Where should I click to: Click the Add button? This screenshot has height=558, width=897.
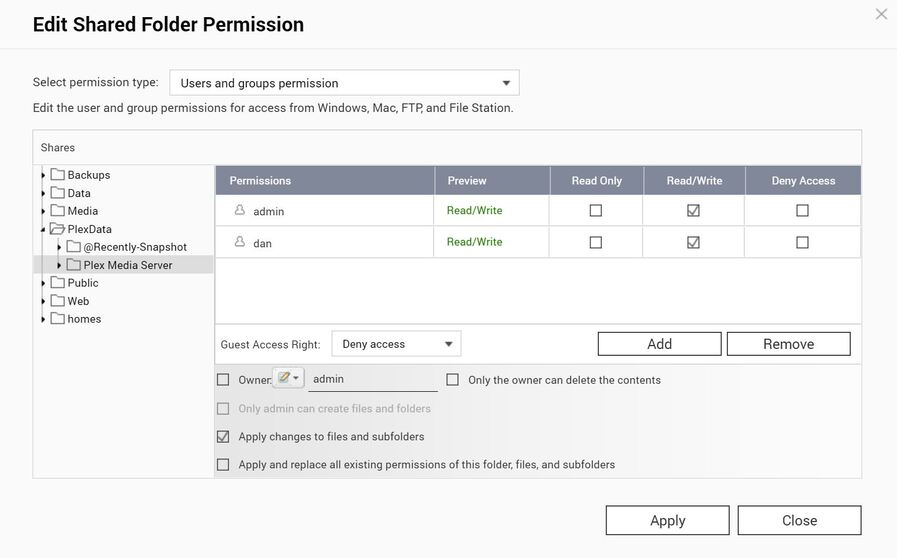click(659, 344)
